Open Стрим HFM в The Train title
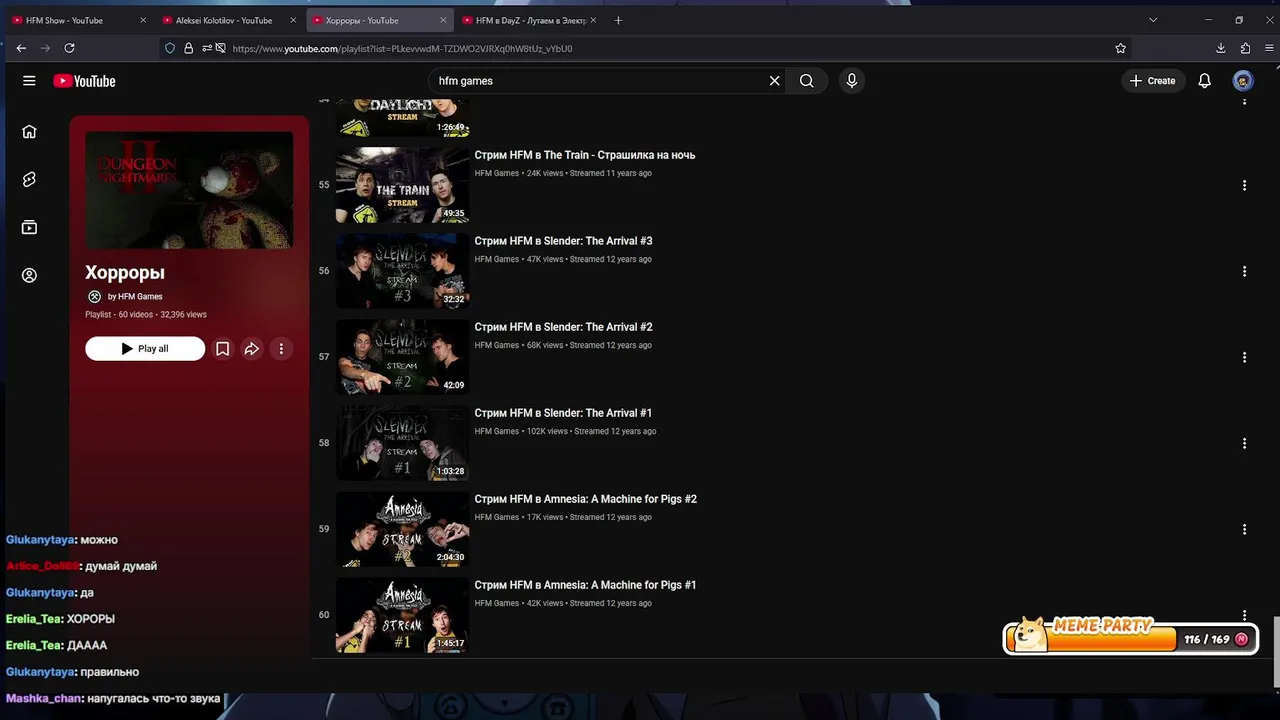This screenshot has width=1280, height=720. [x=585, y=155]
